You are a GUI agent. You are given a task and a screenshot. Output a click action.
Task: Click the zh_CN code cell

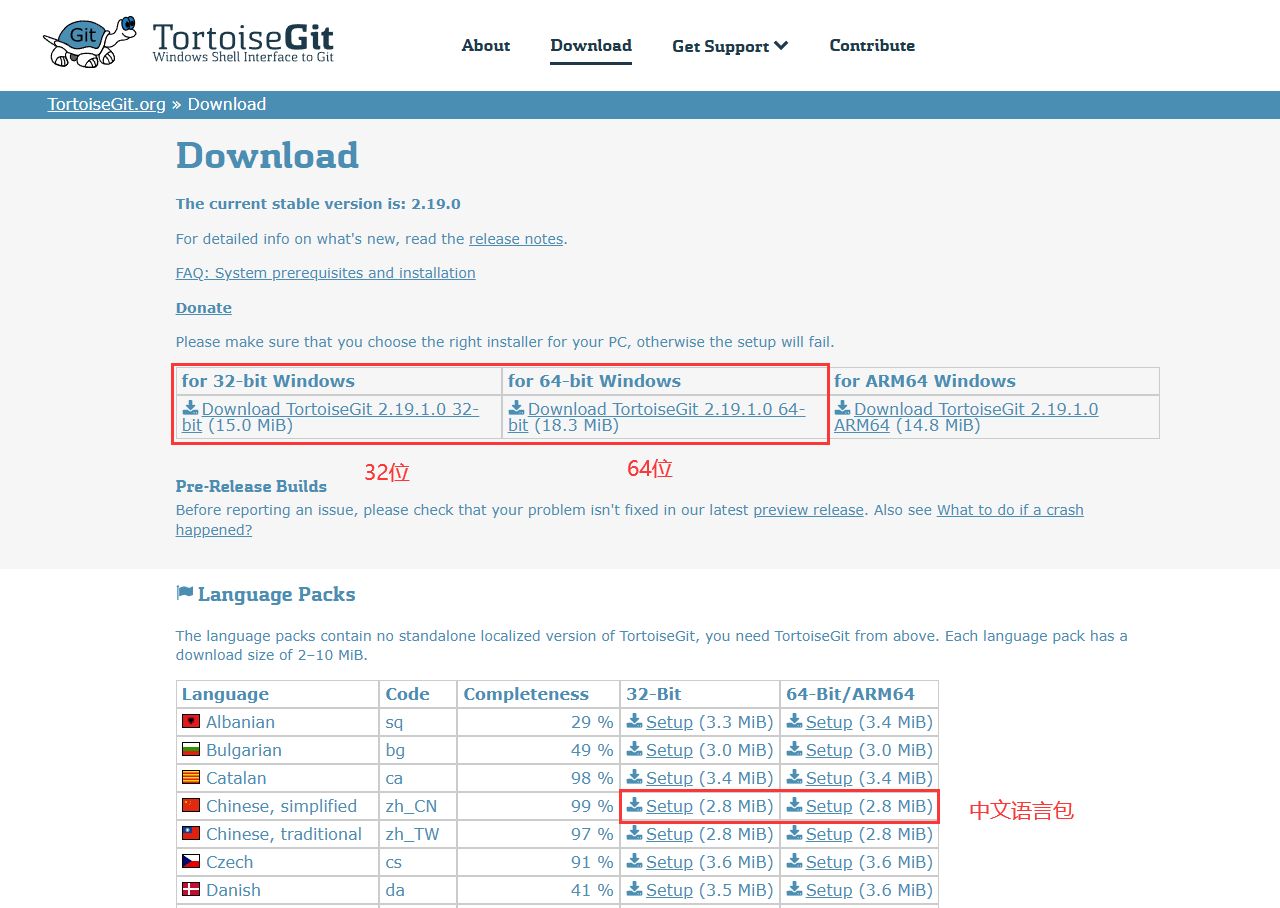coord(418,806)
